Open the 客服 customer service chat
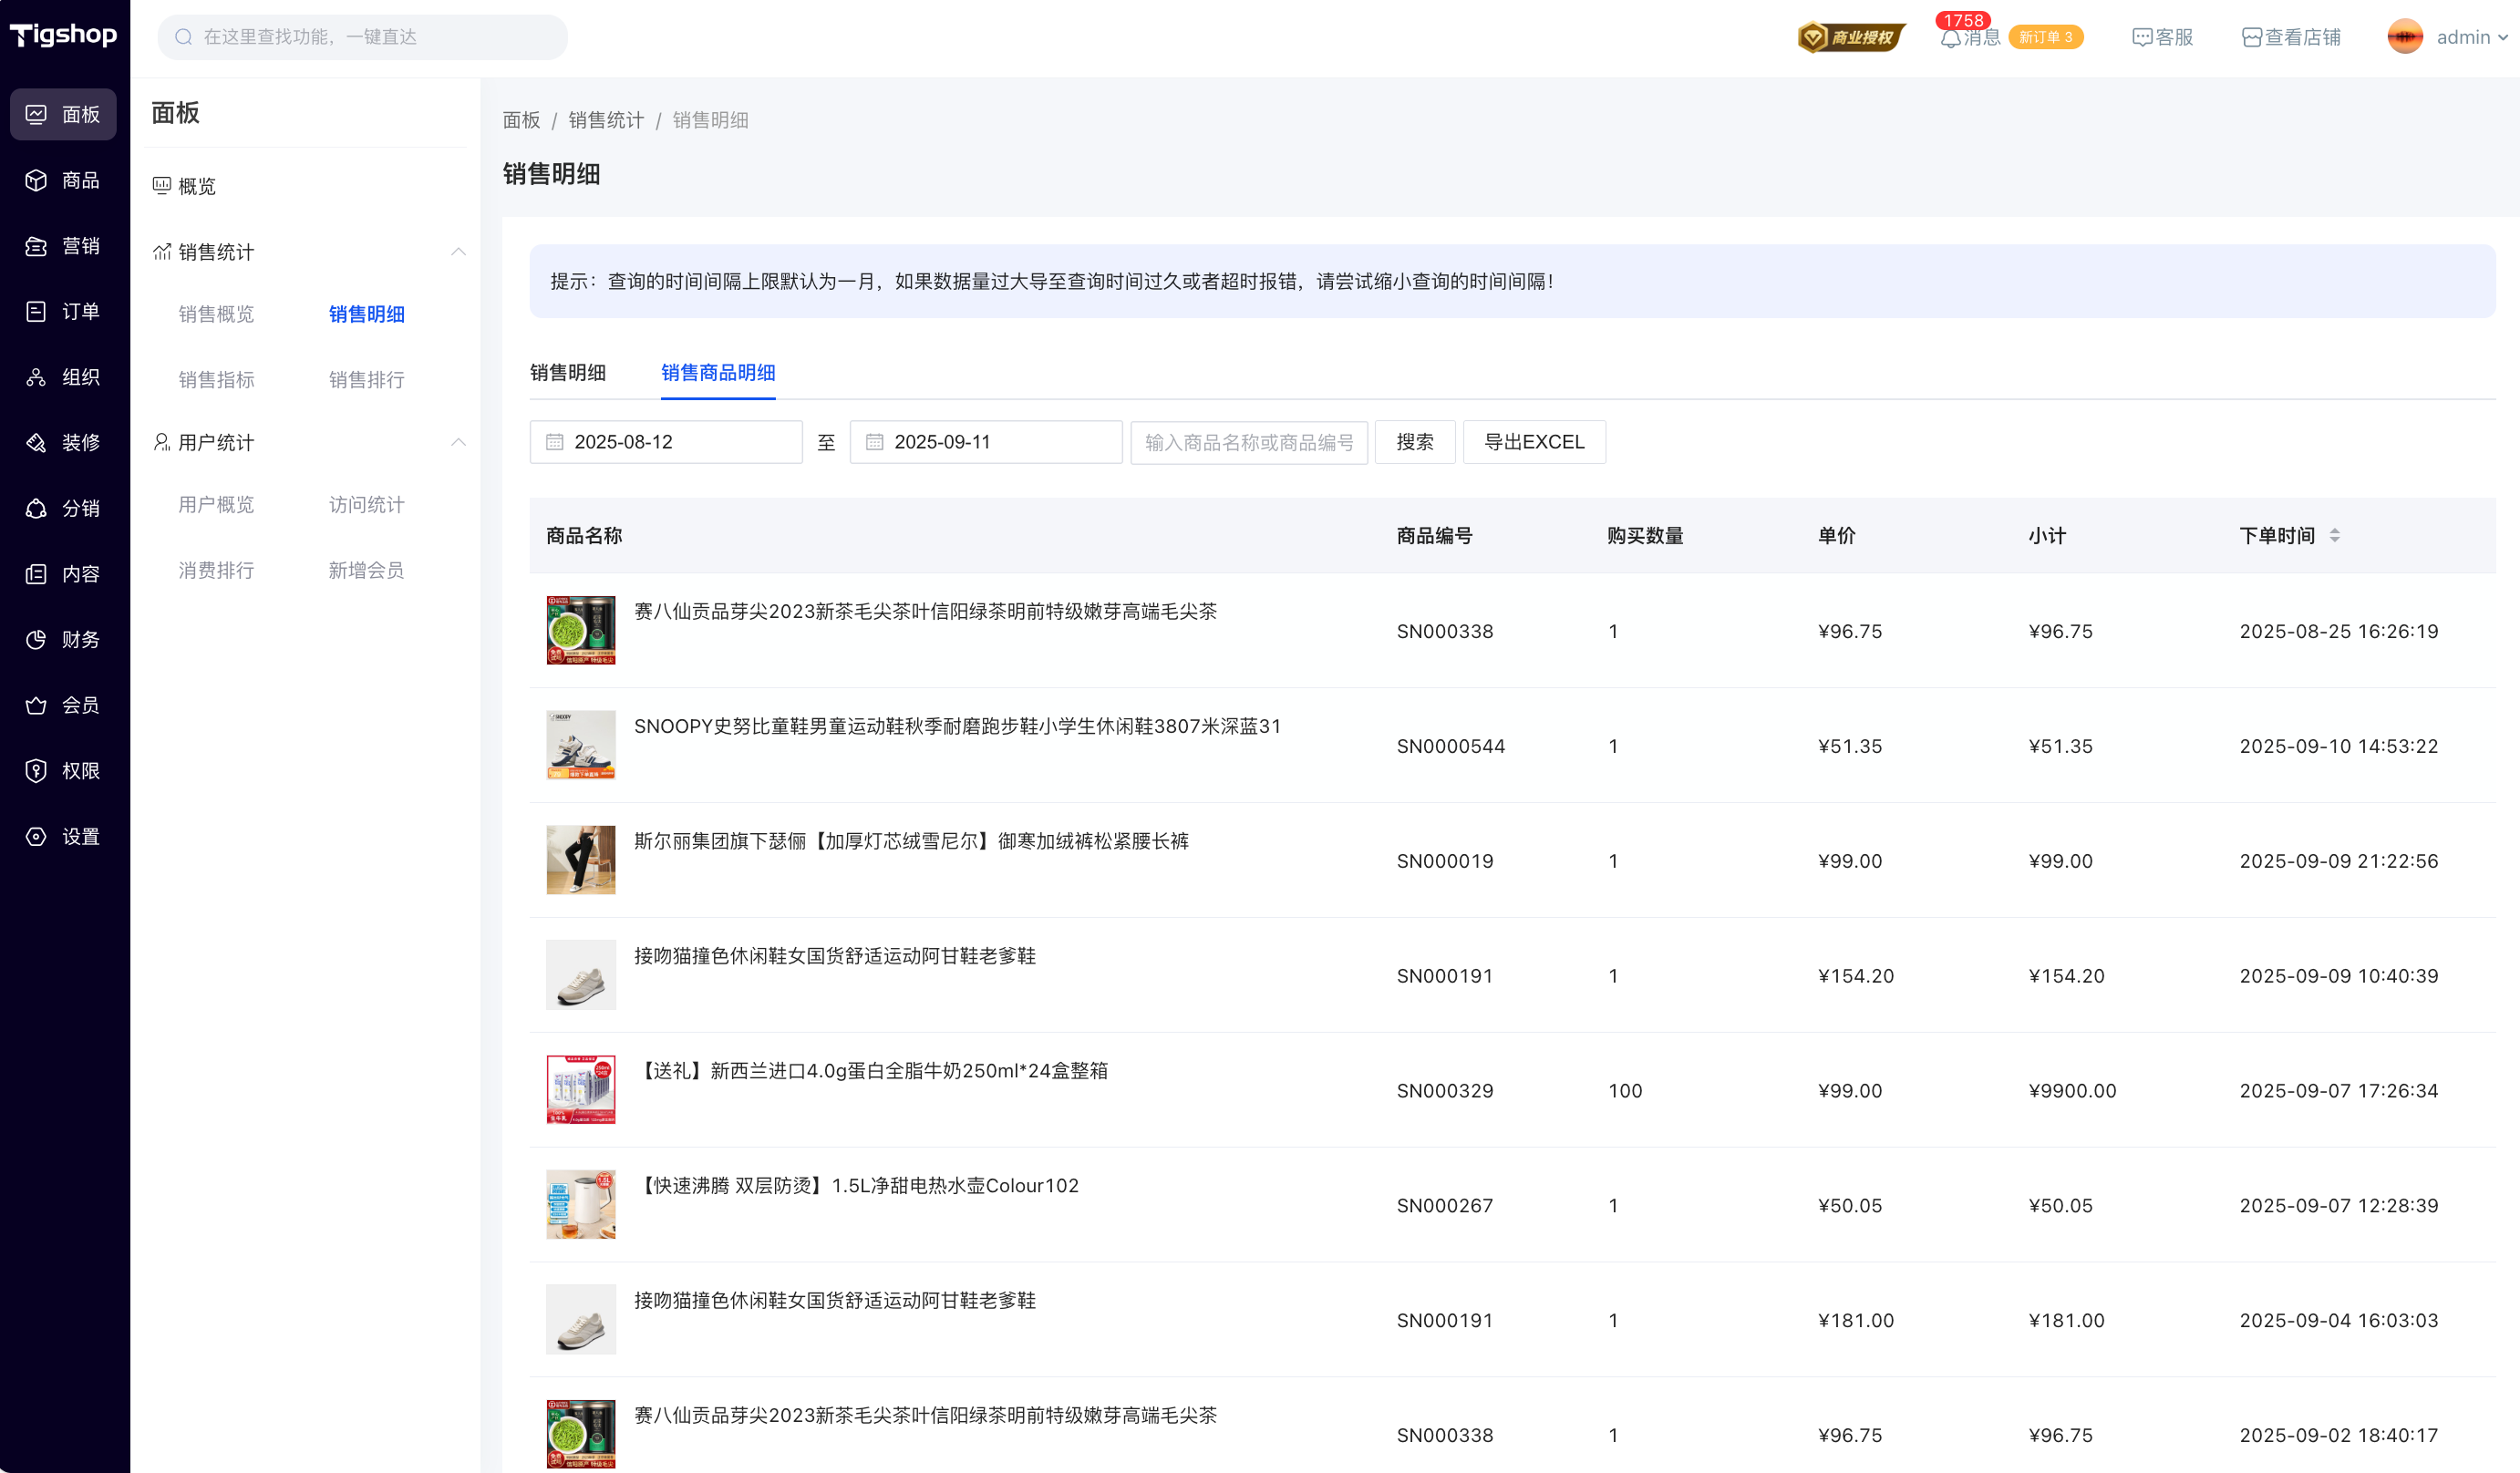Screen dimensions: 2520x1473 click(2162, 38)
